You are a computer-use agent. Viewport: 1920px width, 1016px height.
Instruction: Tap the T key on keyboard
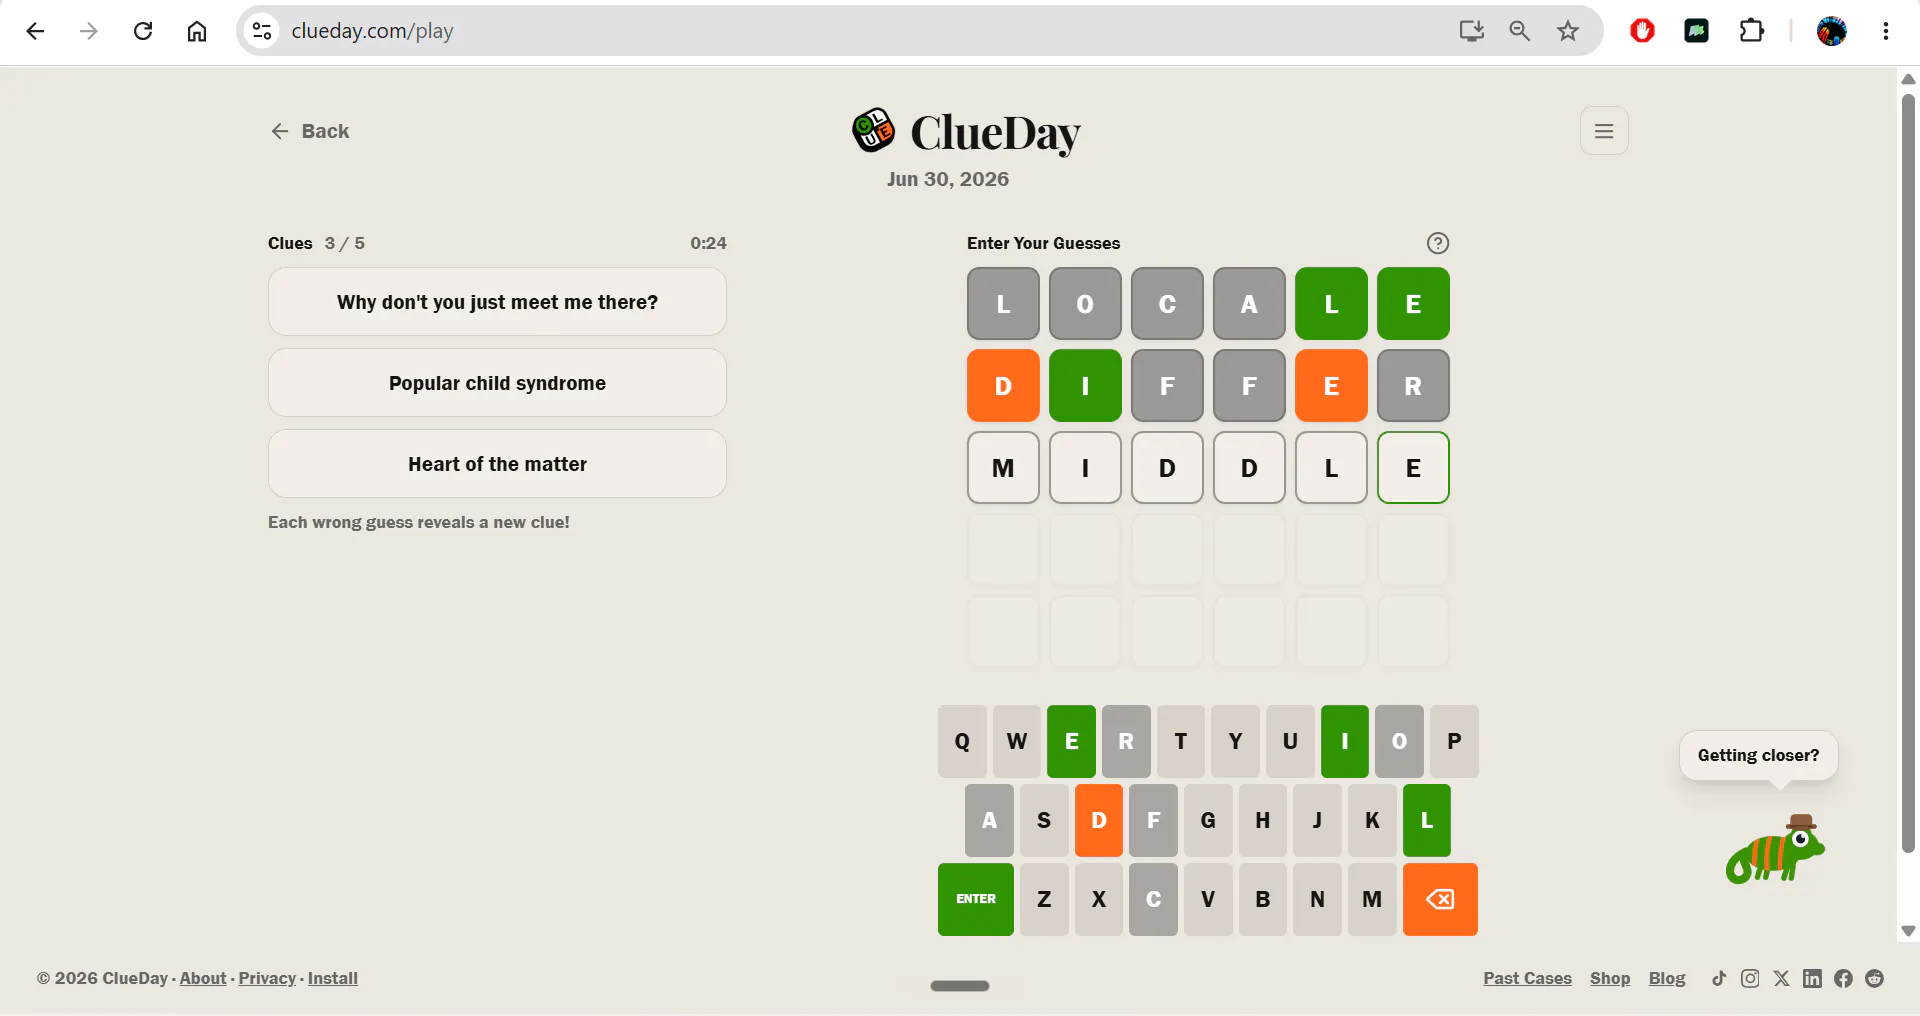point(1181,741)
